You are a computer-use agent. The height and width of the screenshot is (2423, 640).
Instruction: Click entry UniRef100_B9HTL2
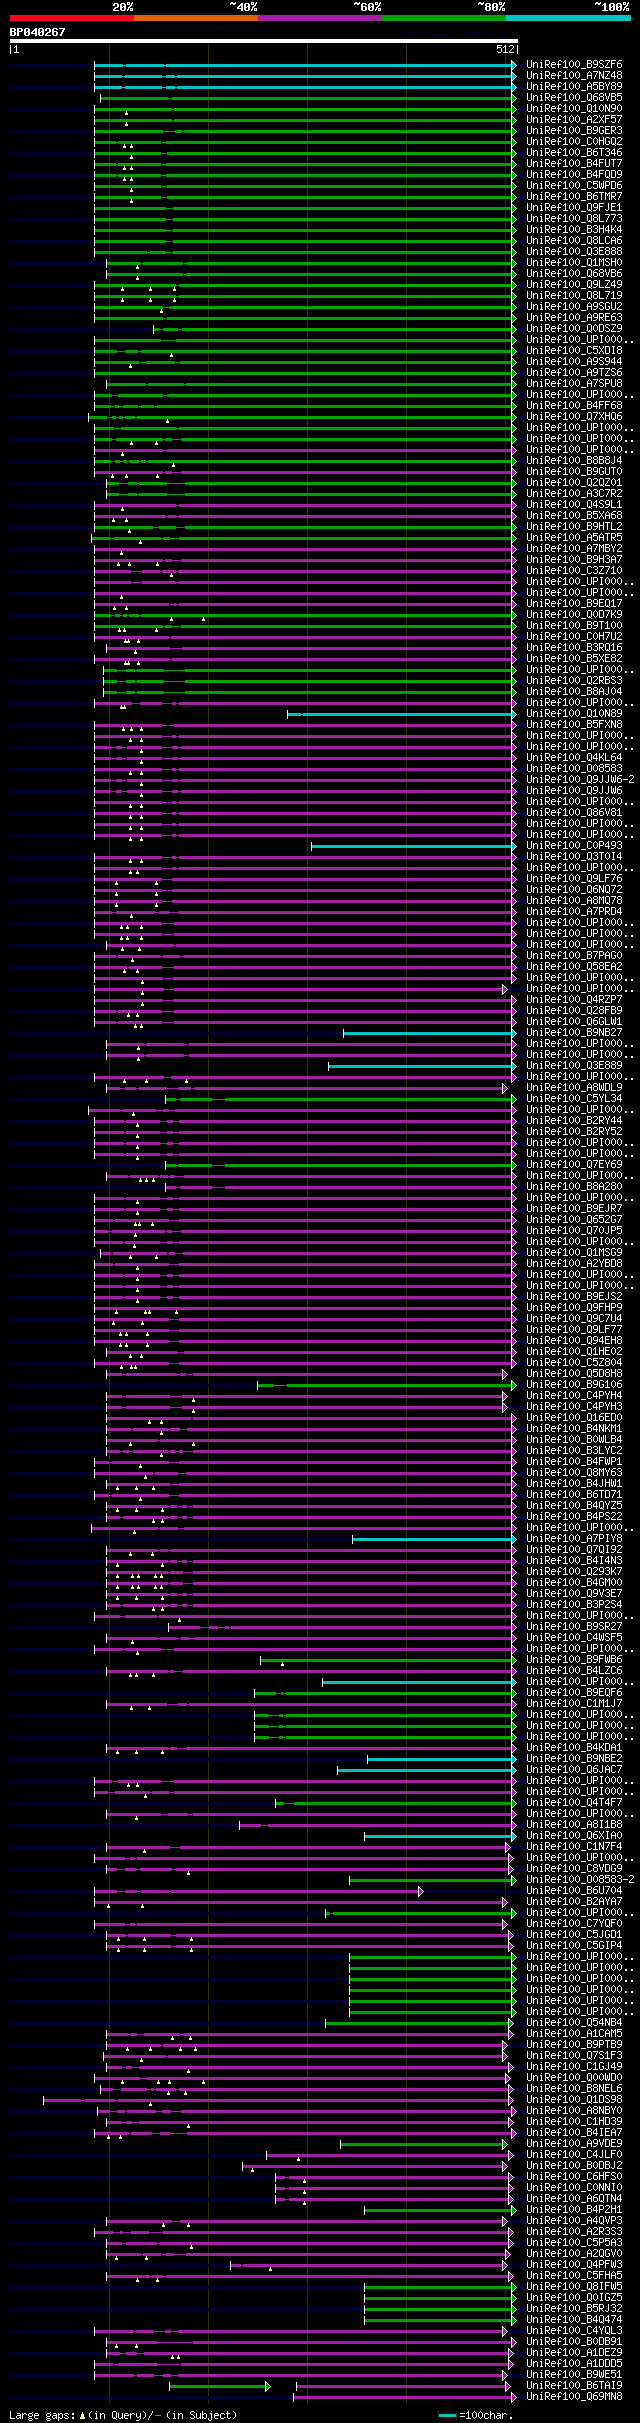[574, 527]
